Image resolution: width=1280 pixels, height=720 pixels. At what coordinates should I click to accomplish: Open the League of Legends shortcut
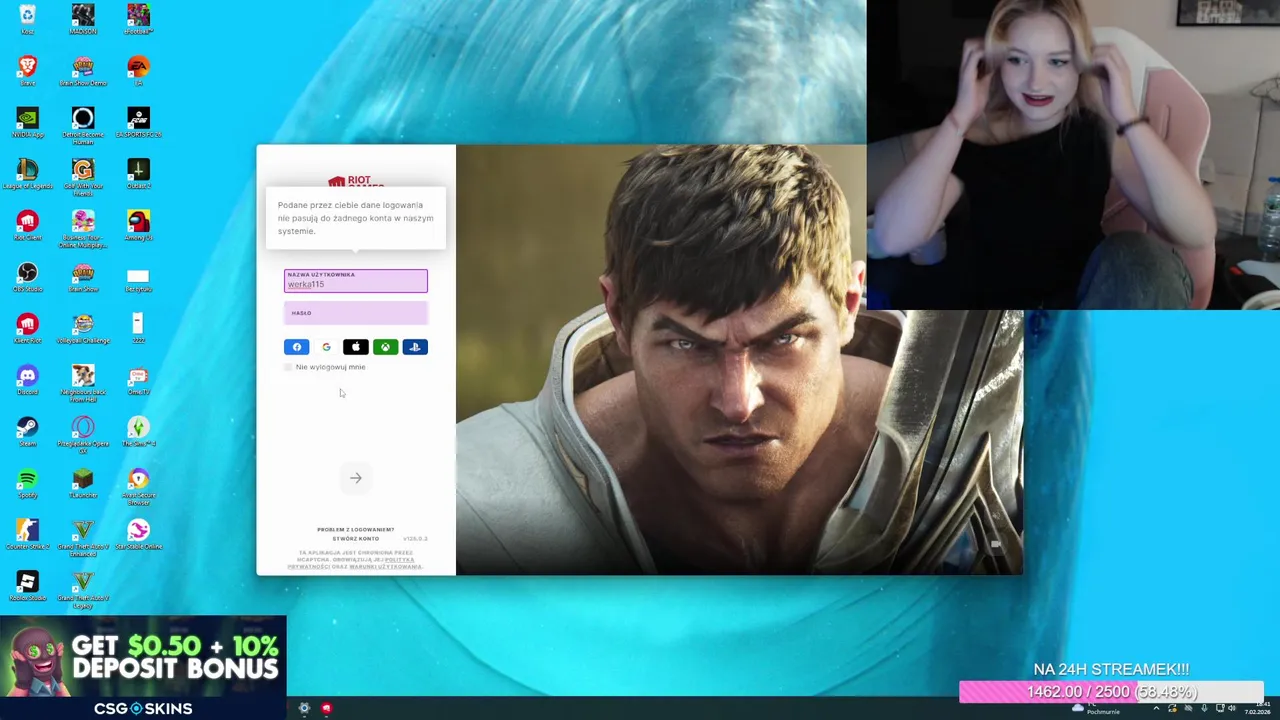pos(27,174)
